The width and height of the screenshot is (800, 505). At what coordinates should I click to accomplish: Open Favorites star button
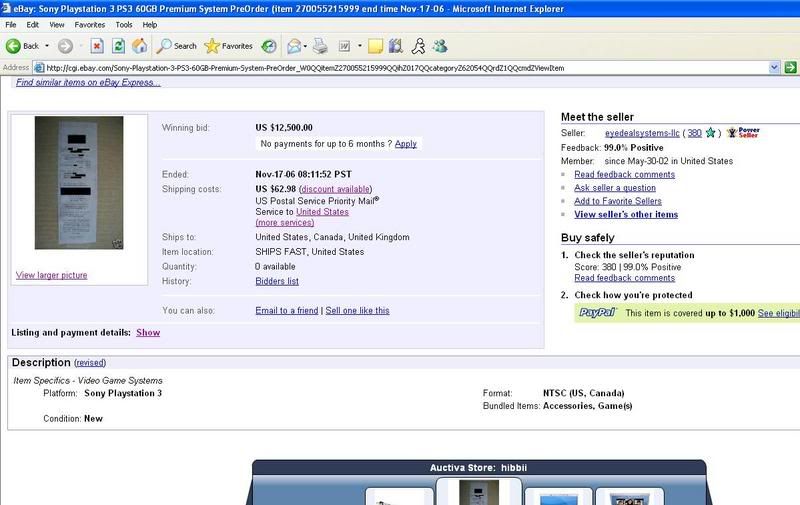tap(228, 46)
